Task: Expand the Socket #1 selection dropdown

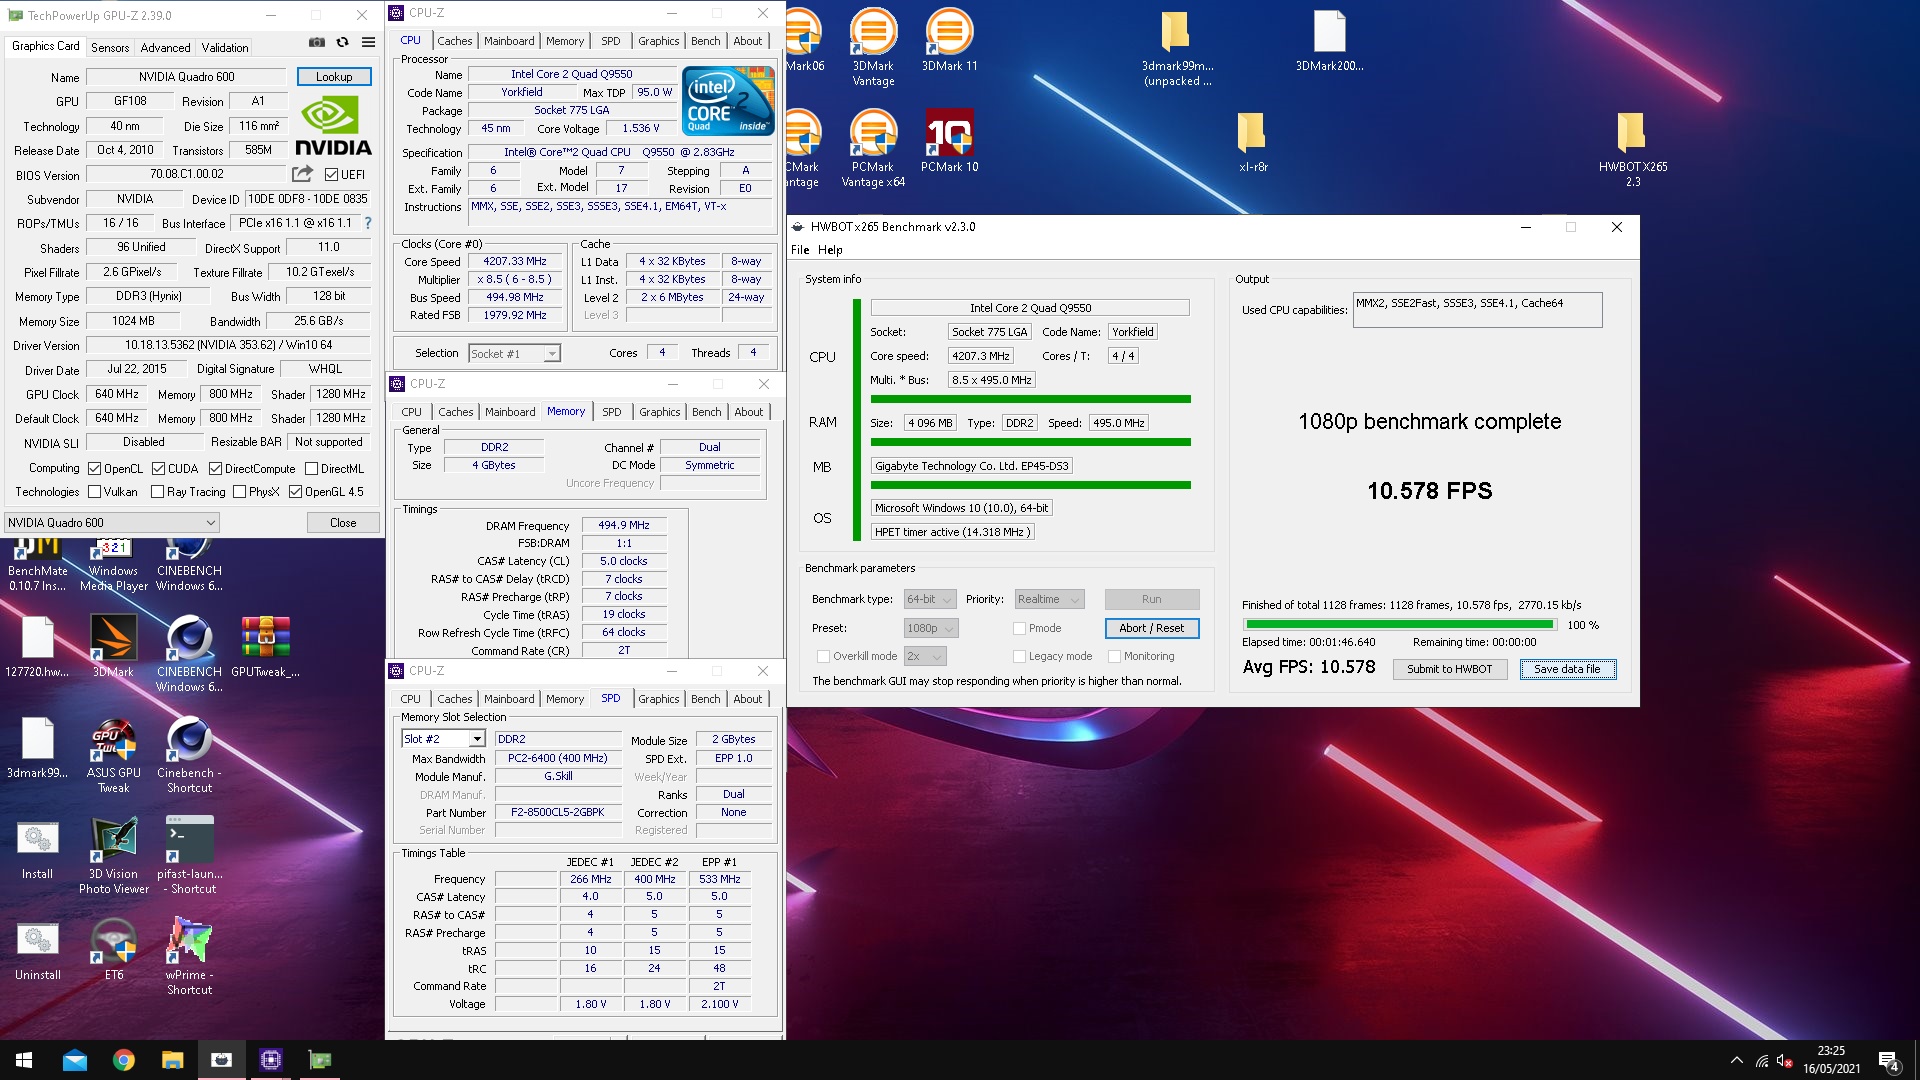Action: (x=514, y=353)
